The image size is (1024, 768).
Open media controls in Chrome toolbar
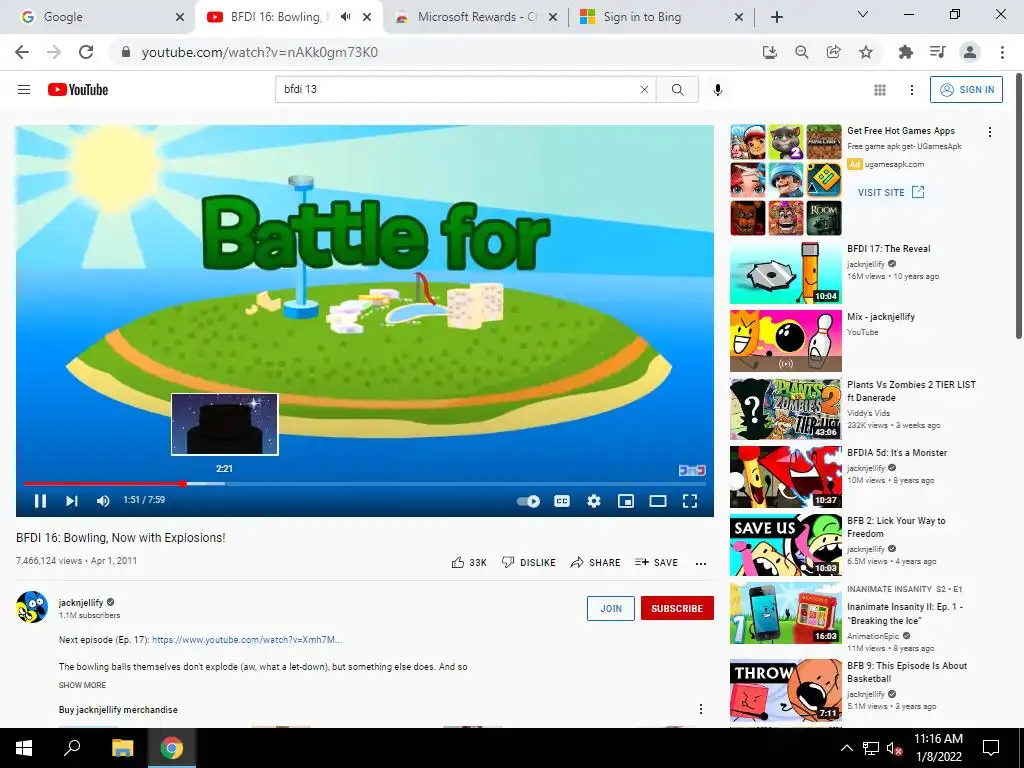[937, 52]
